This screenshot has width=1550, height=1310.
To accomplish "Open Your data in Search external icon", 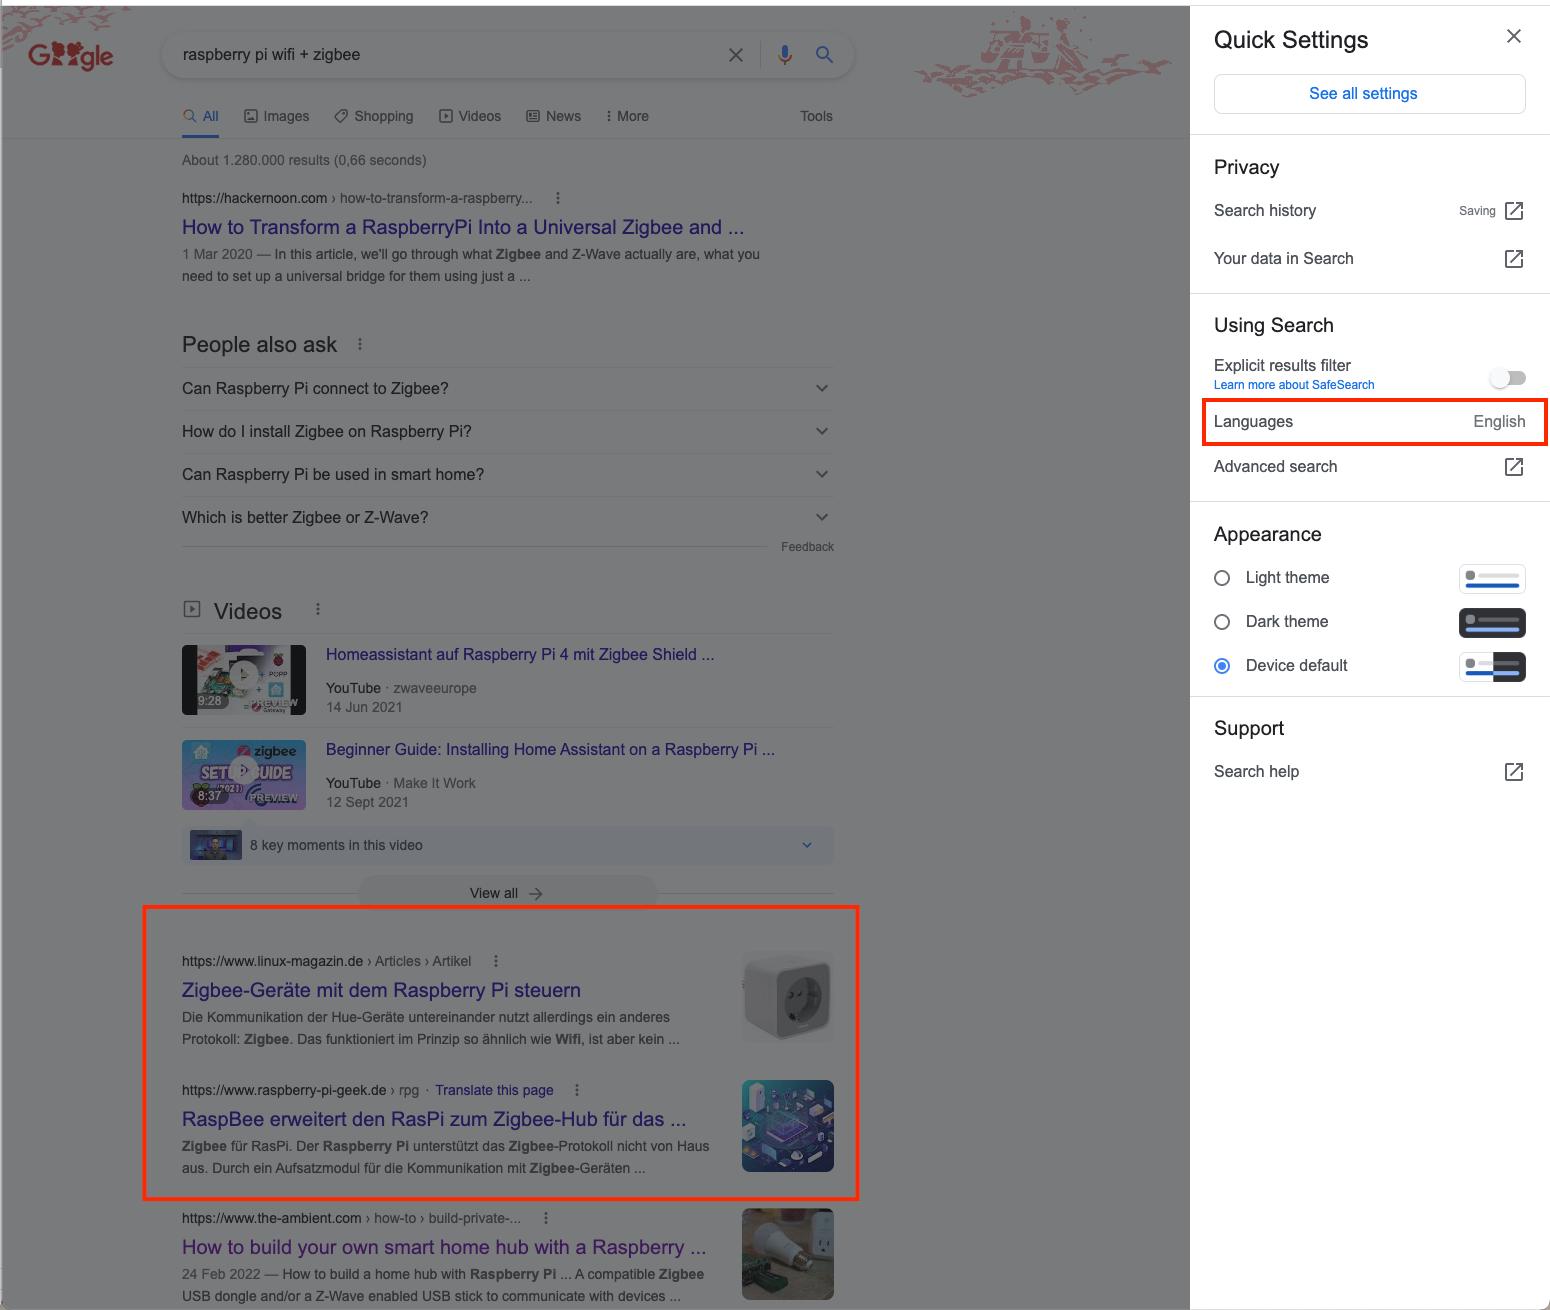I will tap(1514, 259).
